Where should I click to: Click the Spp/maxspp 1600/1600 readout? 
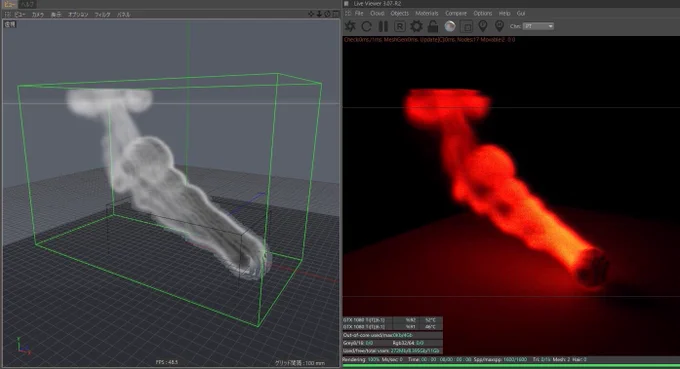point(500,359)
